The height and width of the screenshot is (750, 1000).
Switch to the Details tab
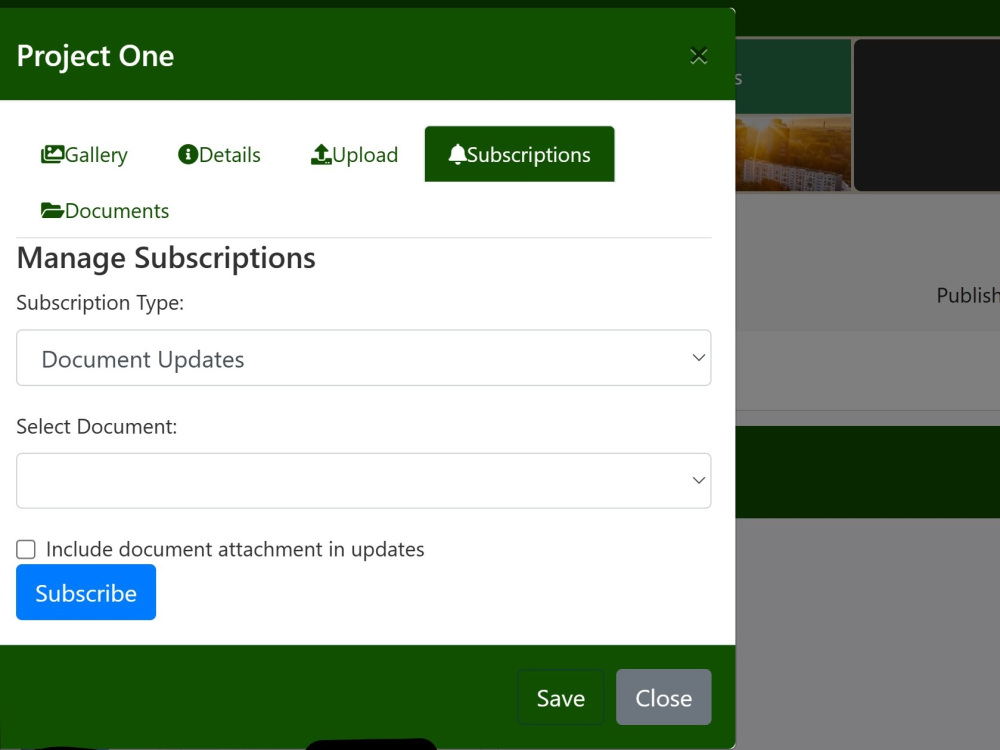pyautogui.click(x=218, y=154)
